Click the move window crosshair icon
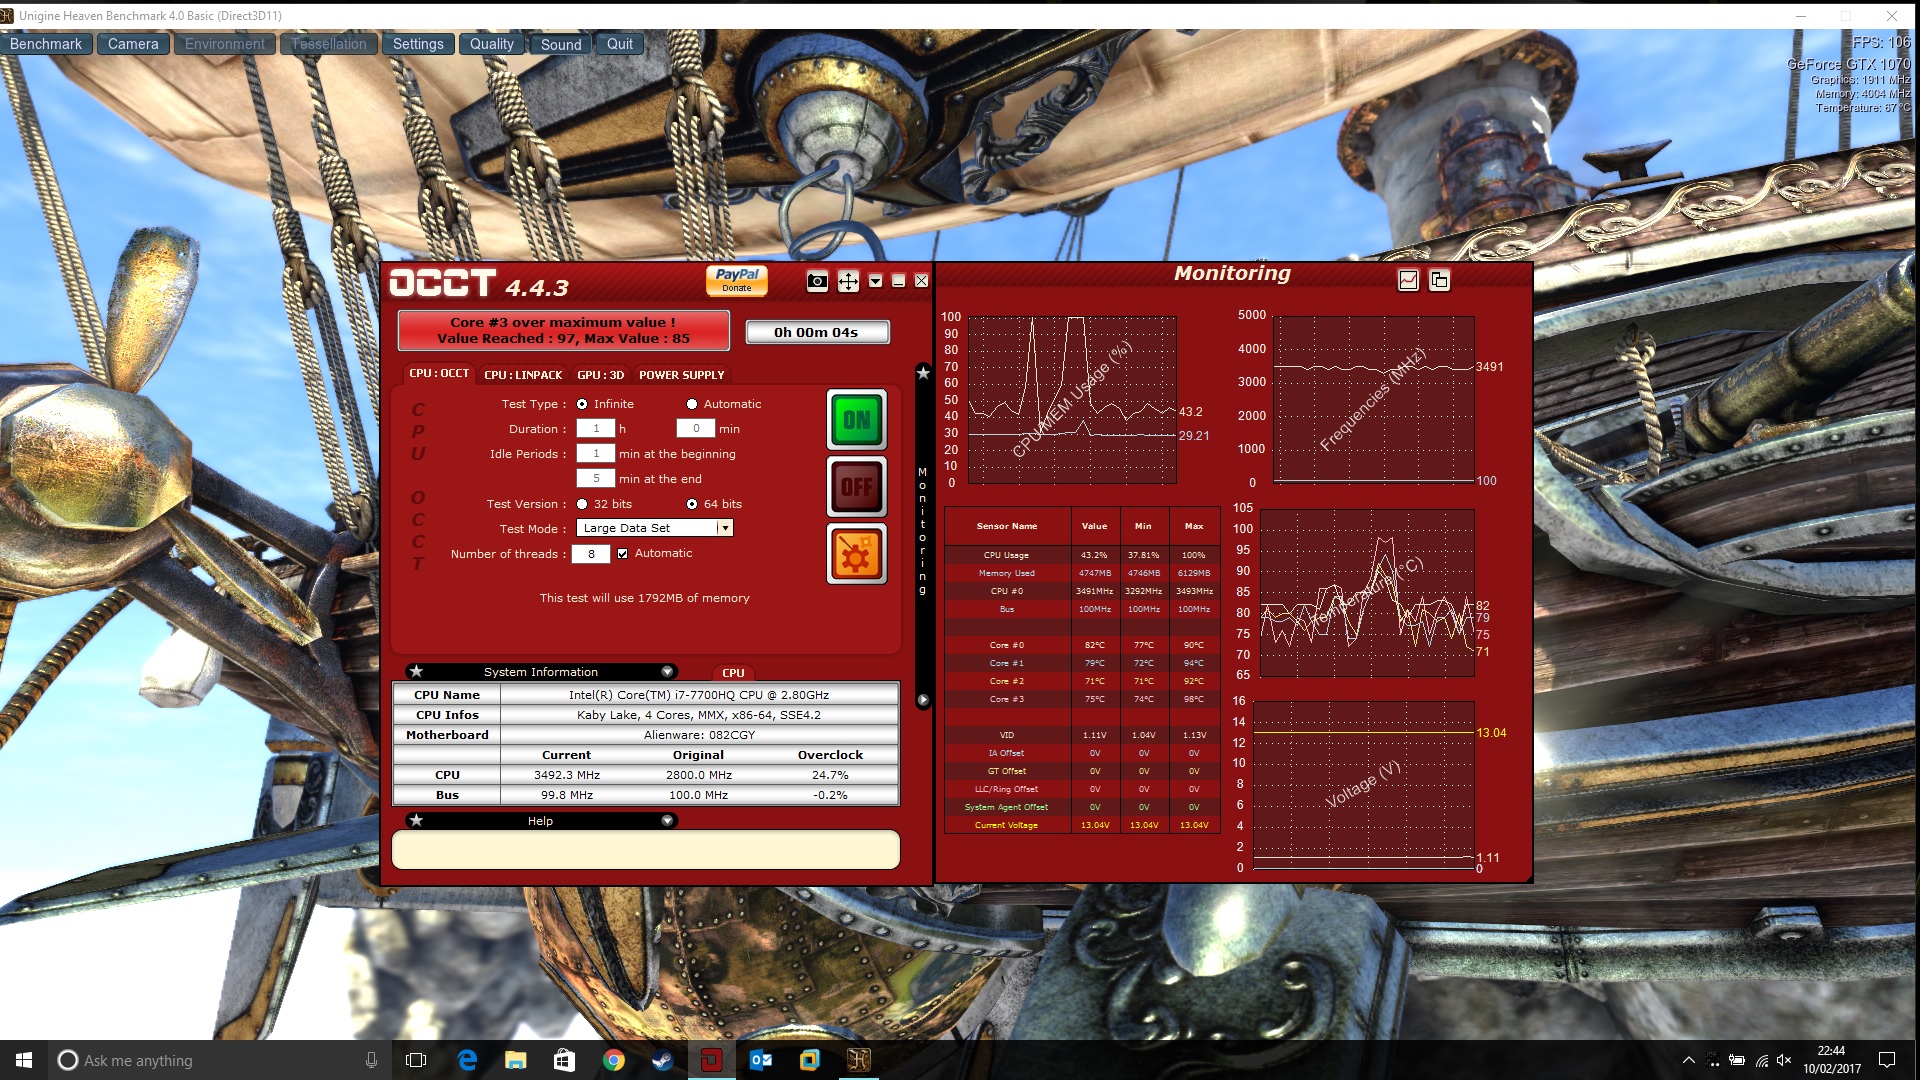1920x1080 pixels. pyautogui.click(x=848, y=282)
